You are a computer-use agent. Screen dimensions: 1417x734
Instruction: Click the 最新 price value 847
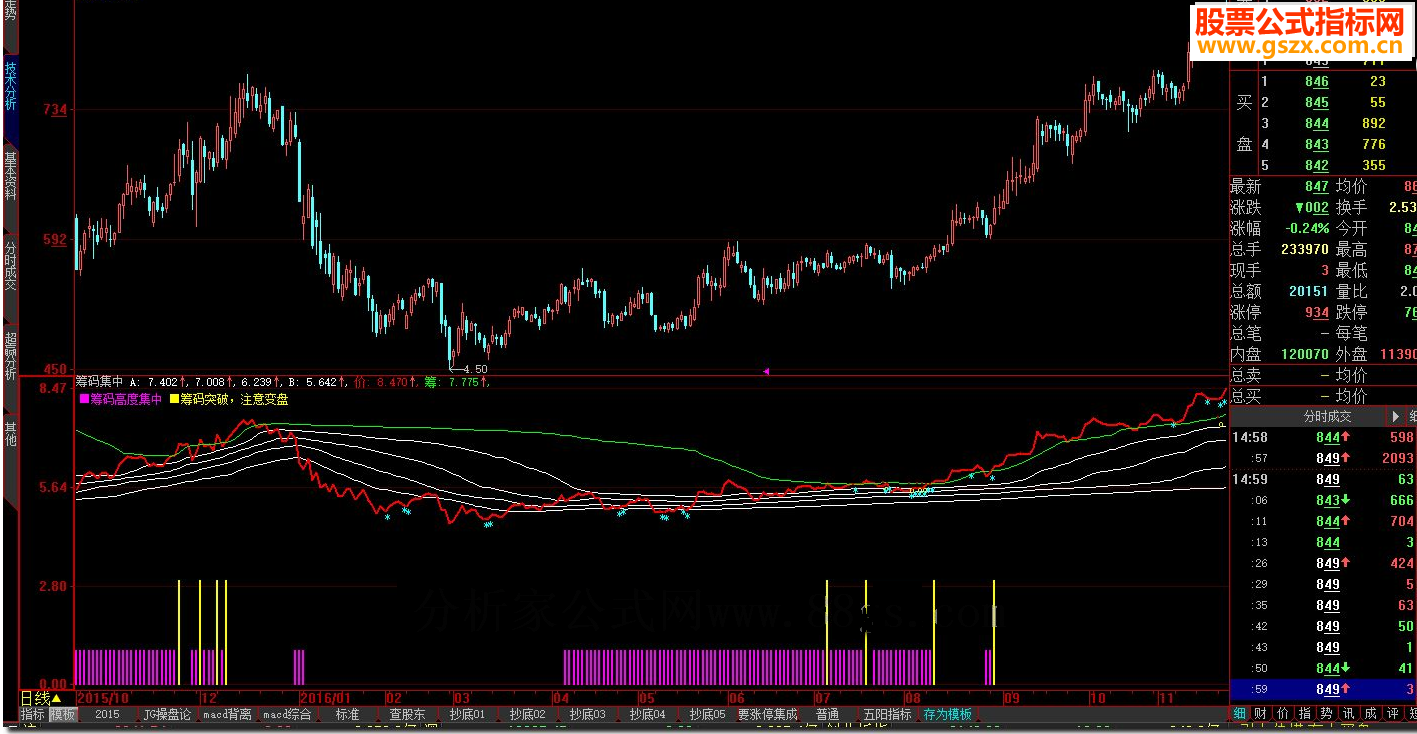tap(1317, 187)
